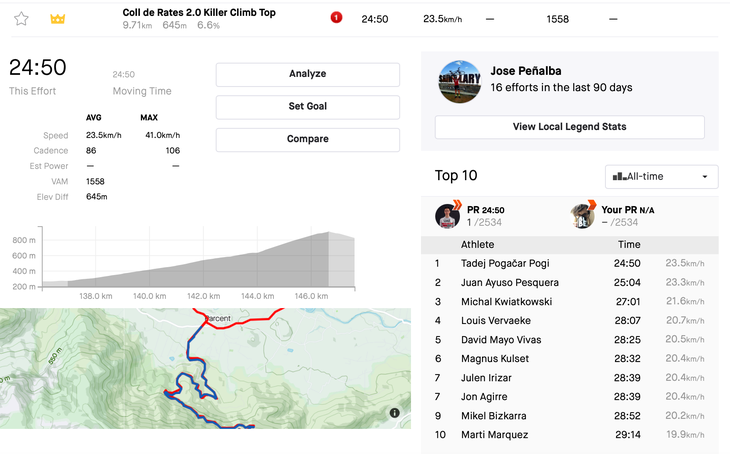Viewport: 730px width, 454px height.
Task: Click the elevation profile chart
Action: point(200,260)
